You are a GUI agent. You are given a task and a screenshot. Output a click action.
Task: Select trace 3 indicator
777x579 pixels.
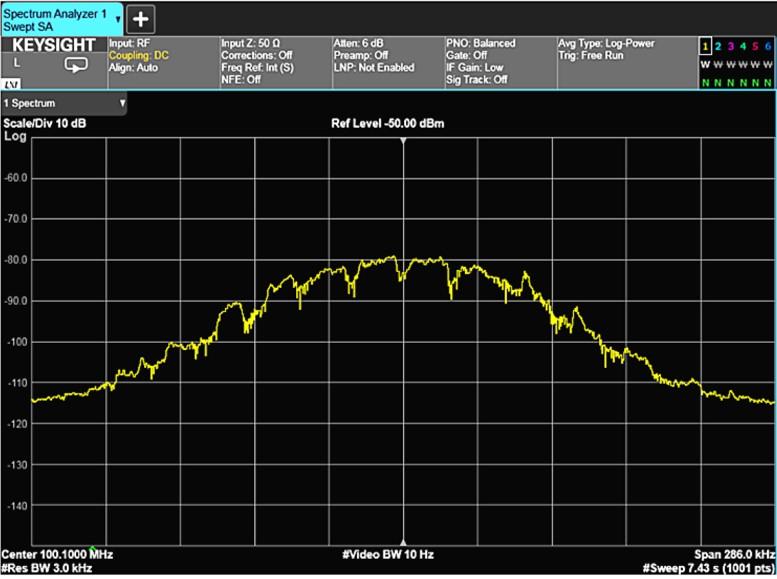click(730, 47)
